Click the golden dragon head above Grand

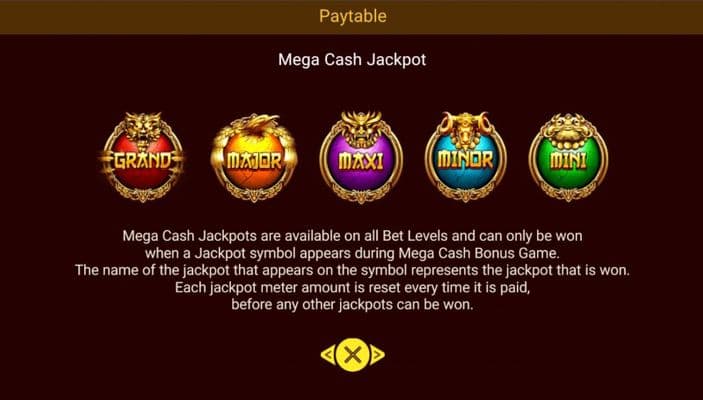pos(143,127)
